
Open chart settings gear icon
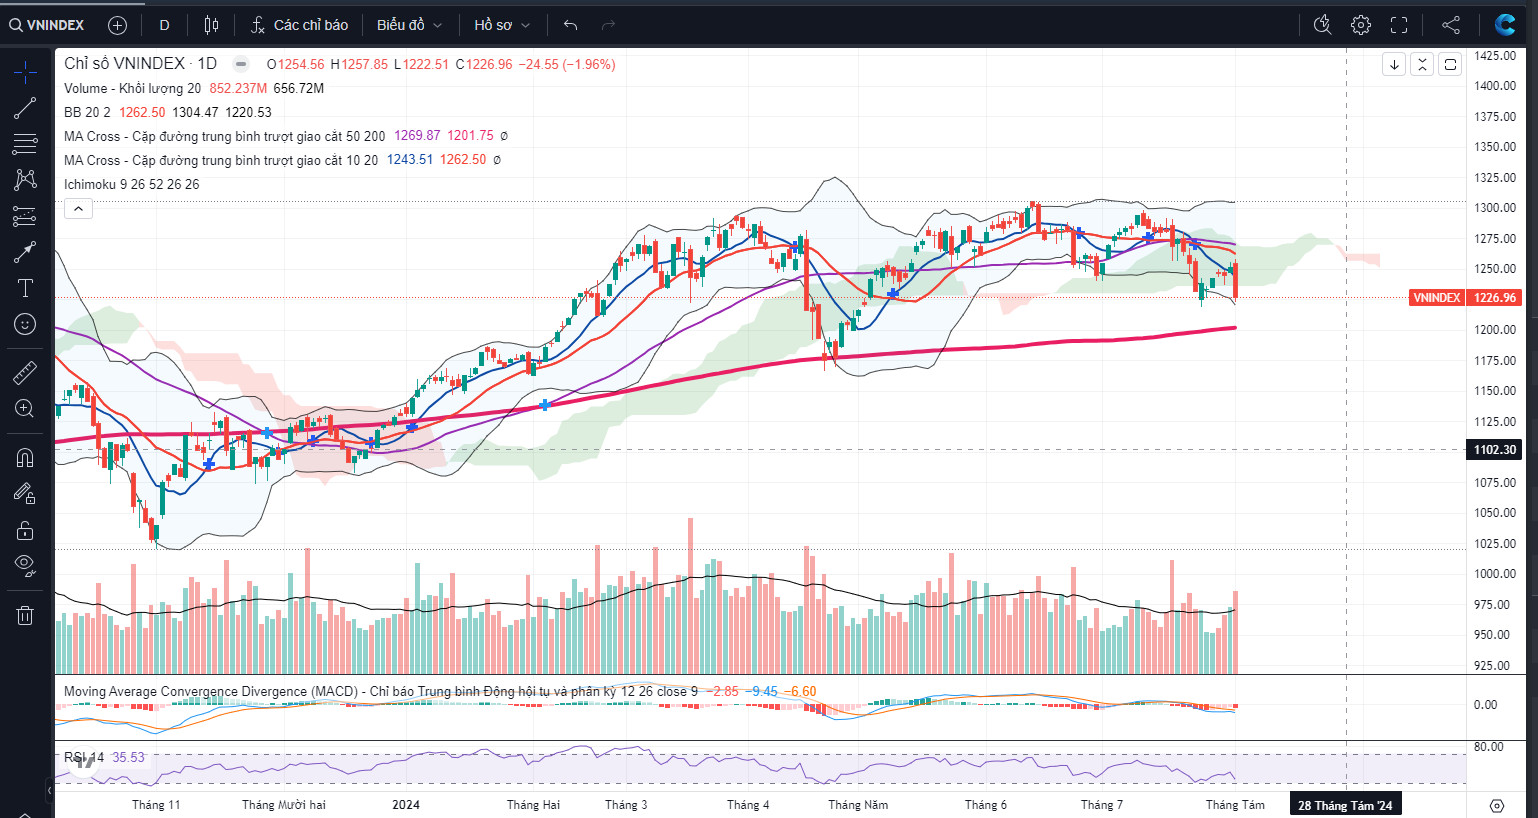(1360, 25)
